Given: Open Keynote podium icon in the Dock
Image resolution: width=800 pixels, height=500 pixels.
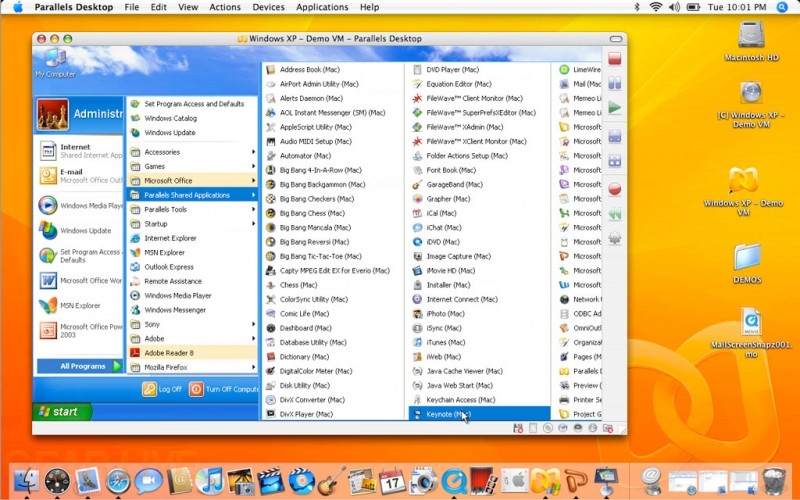Looking at the screenshot, I should click(606, 481).
